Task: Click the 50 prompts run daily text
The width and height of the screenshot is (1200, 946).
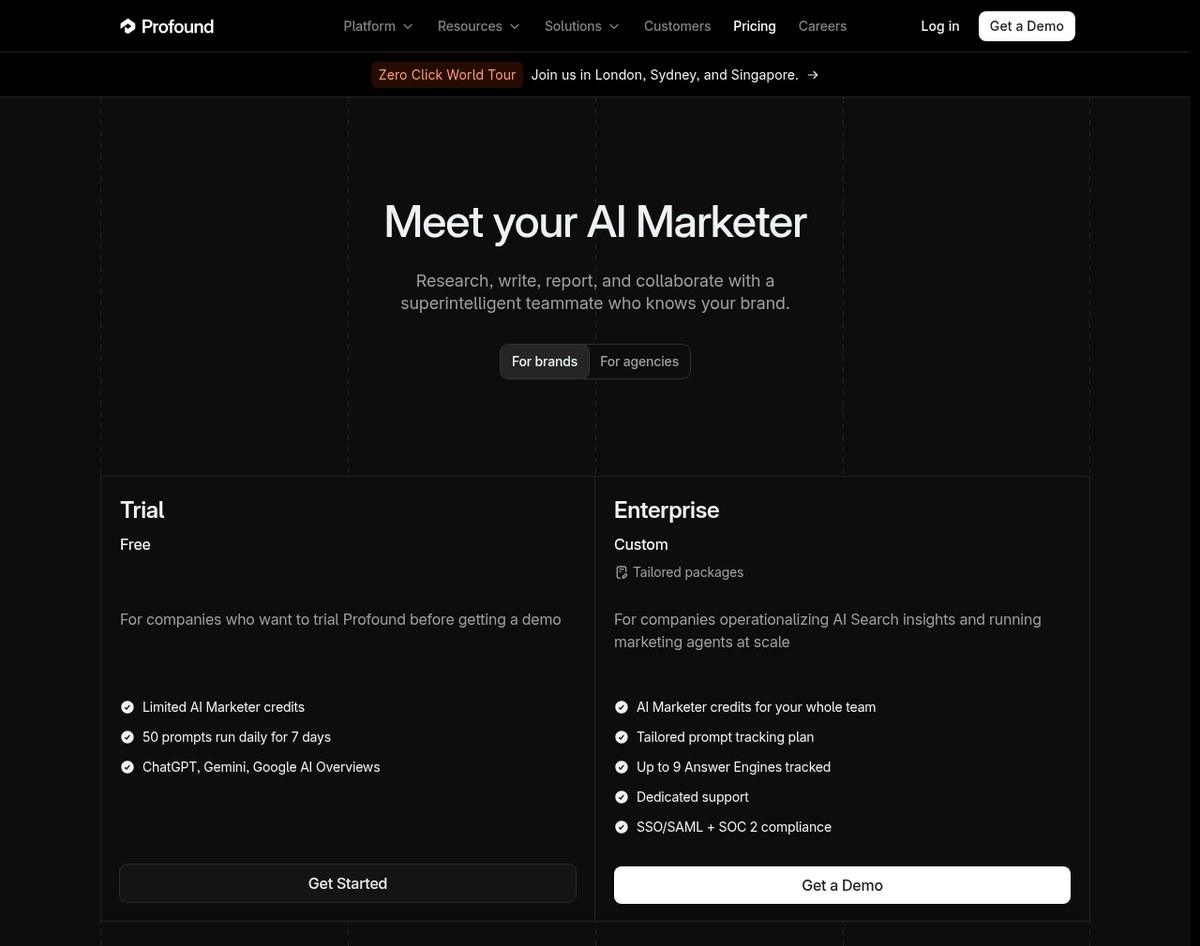Action: (236, 737)
